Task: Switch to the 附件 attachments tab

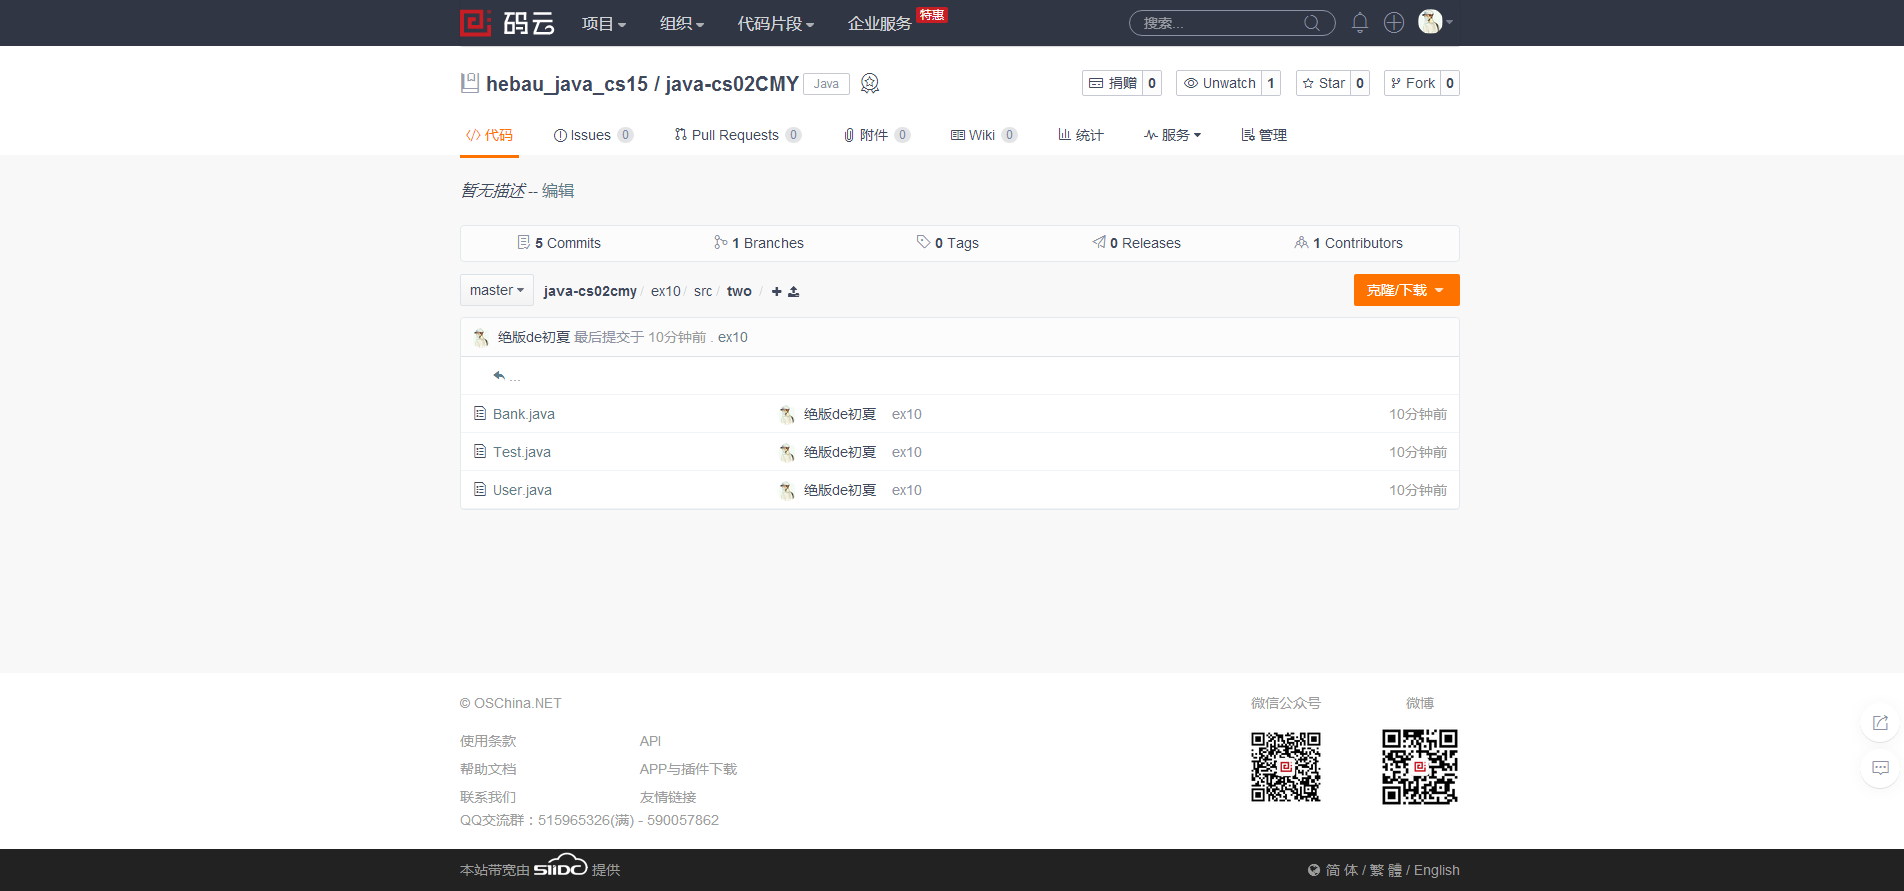Action: pyautogui.click(x=876, y=135)
